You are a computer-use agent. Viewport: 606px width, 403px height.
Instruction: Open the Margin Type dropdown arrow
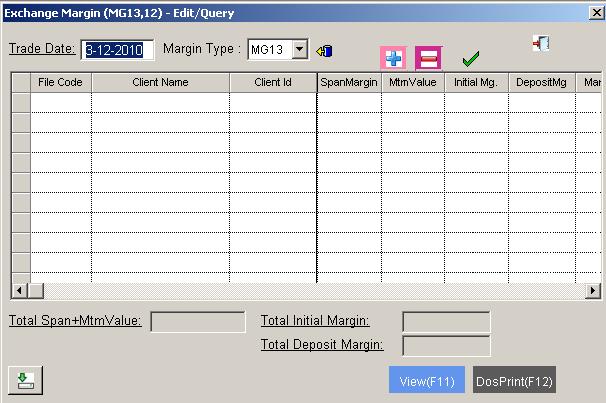point(299,49)
